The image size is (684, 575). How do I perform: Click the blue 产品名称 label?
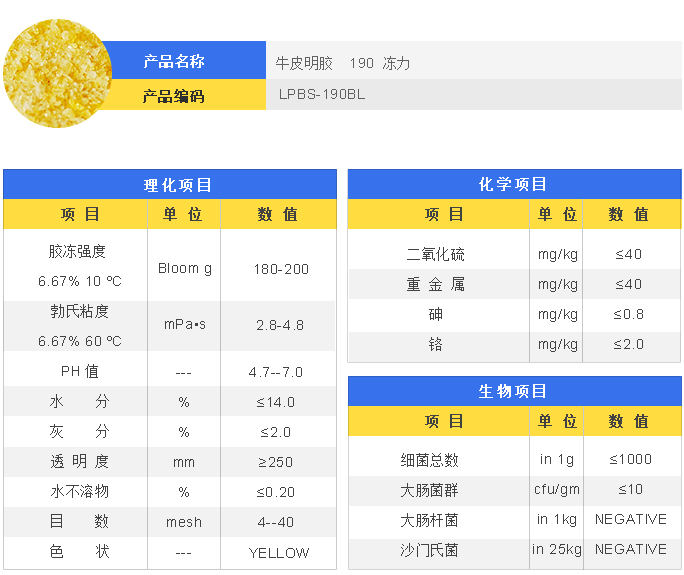(173, 62)
